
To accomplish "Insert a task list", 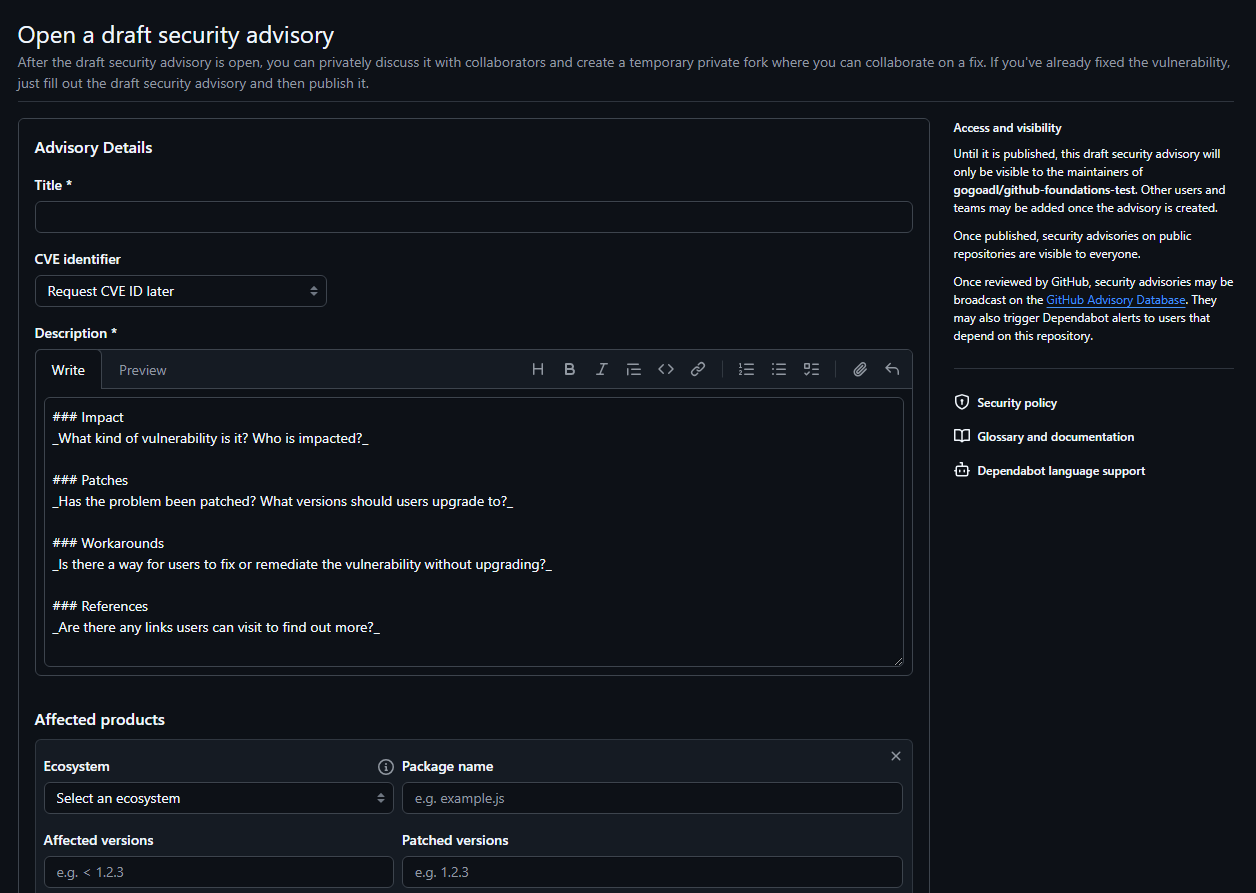I will pyautogui.click(x=811, y=369).
